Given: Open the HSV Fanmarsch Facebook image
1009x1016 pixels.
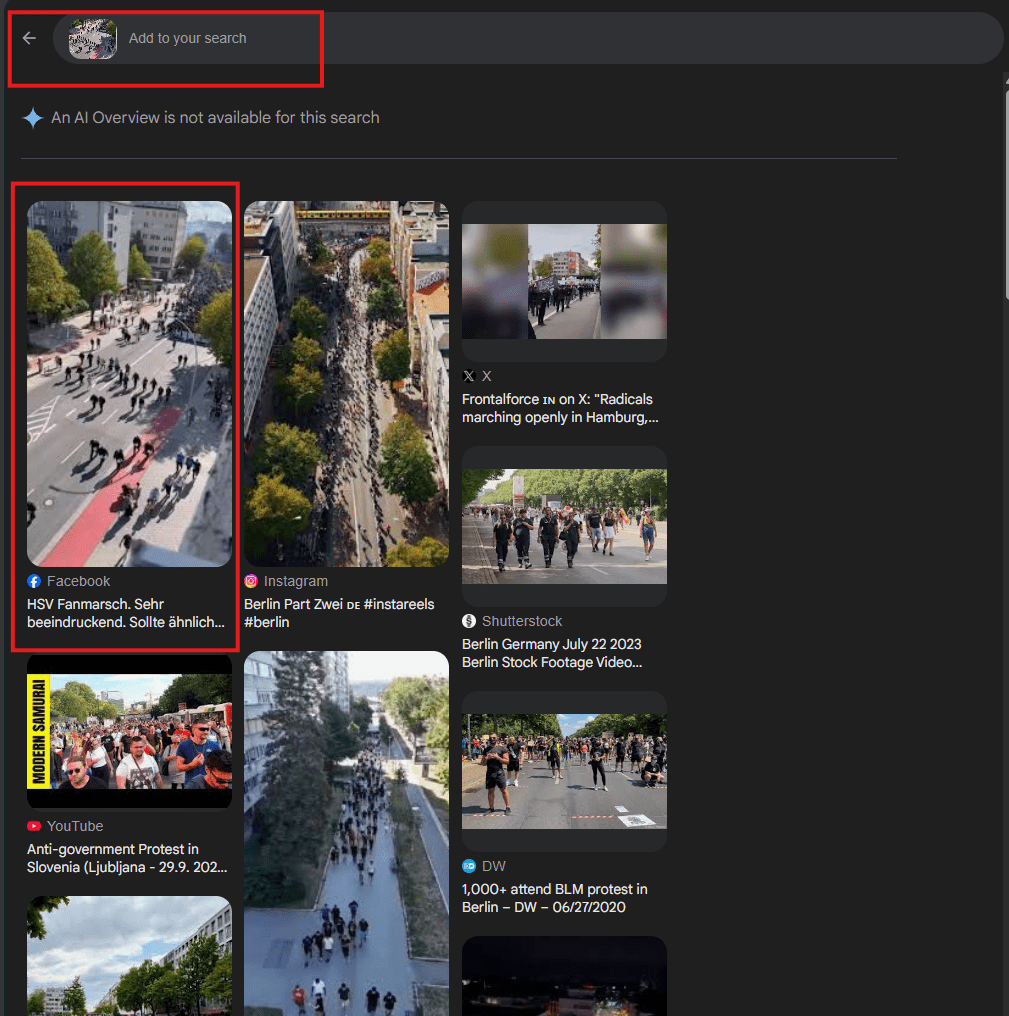Looking at the screenshot, I should [x=129, y=383].
